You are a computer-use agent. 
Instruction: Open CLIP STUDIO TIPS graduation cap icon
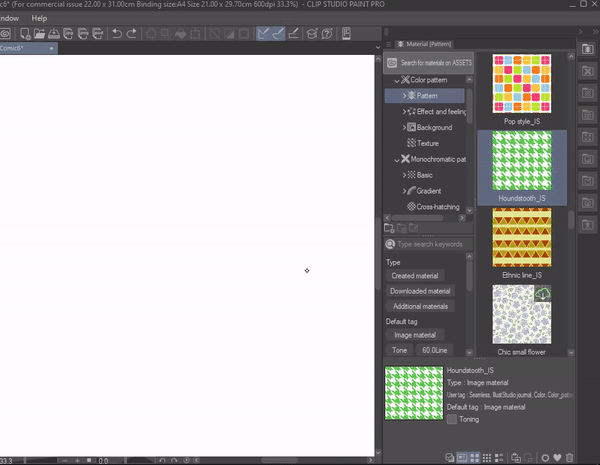[312, 34]
